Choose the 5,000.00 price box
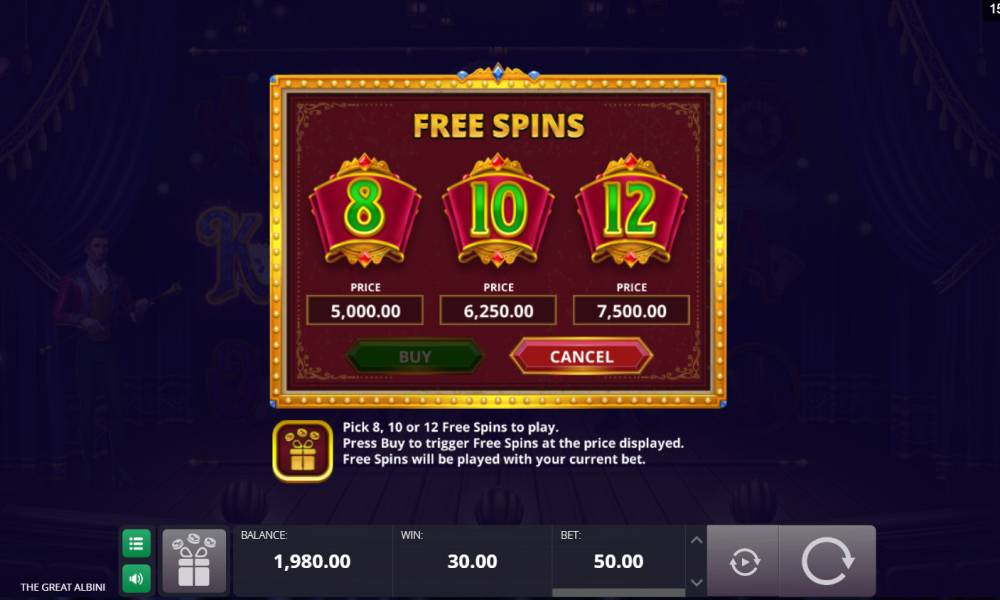 pos(365,311)
